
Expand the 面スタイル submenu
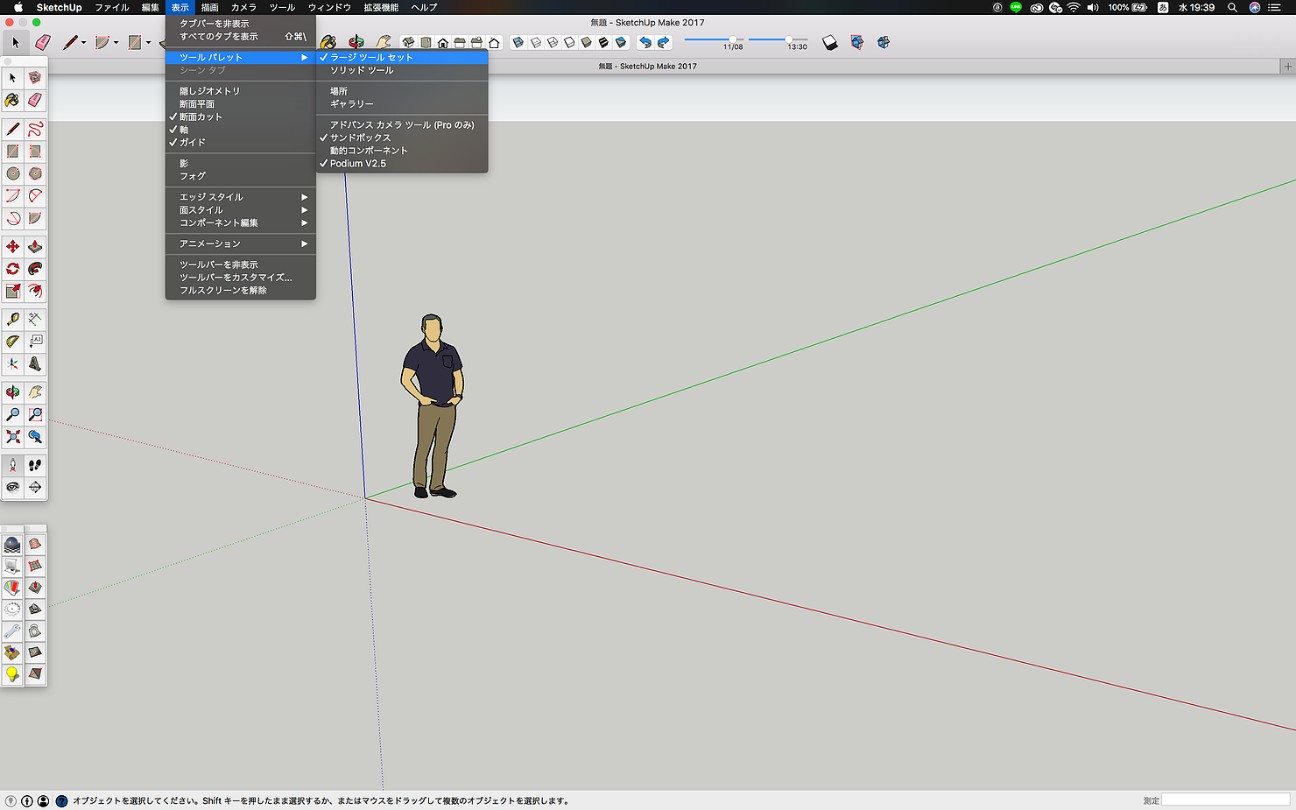point(240,210)
